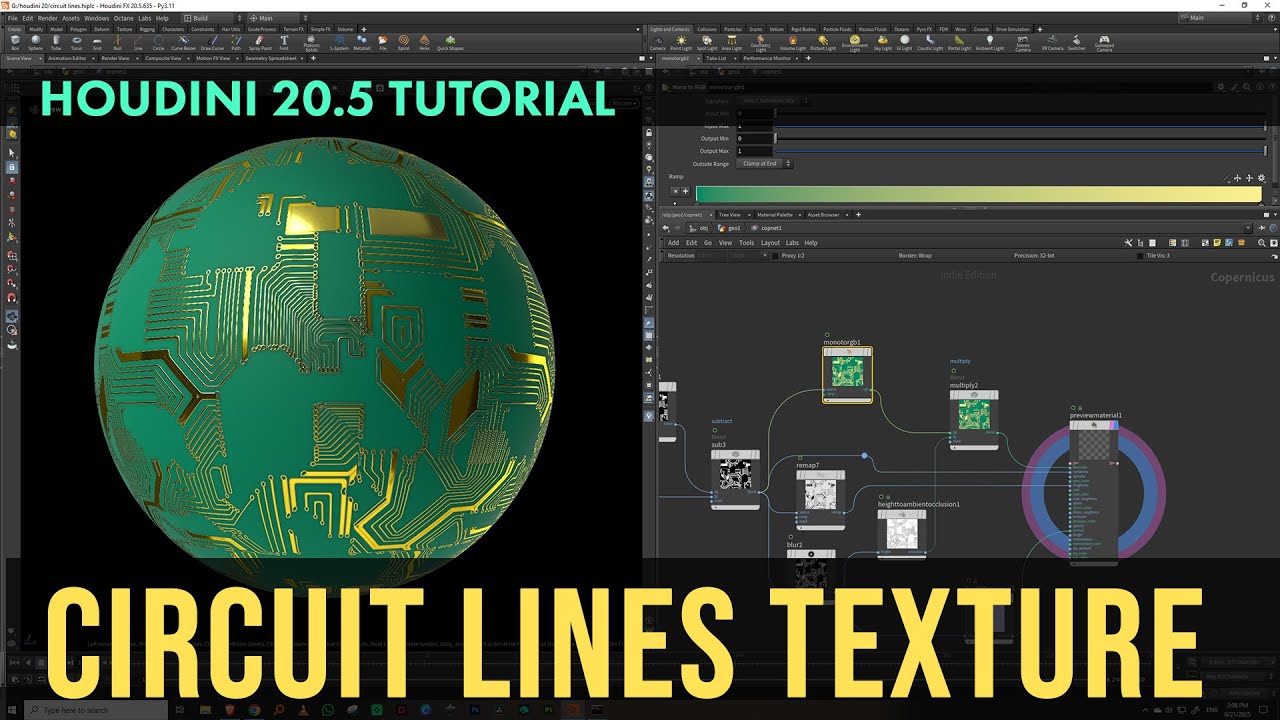Screen dimensions: 1280x720
Task: Open network editor Layout menu
Action: pos(770,242)
